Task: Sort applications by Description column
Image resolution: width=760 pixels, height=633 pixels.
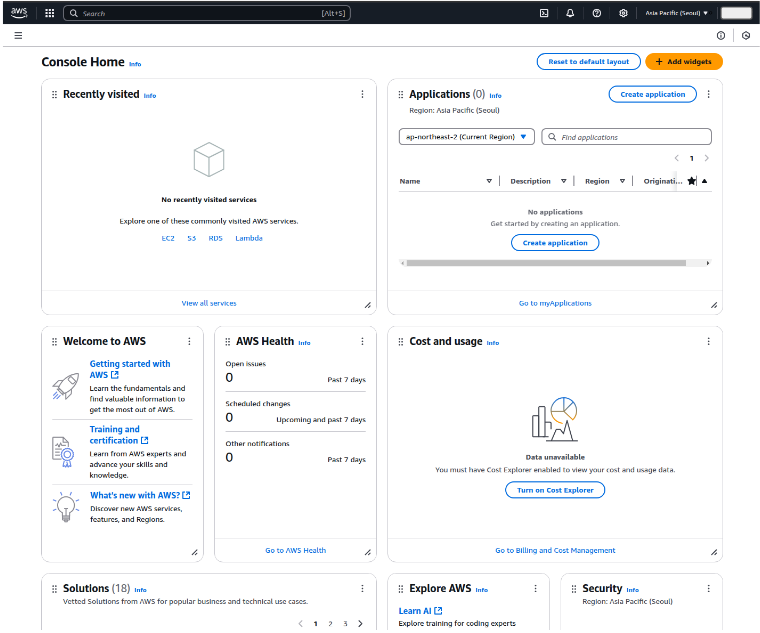Action: (x=563, y=181)
